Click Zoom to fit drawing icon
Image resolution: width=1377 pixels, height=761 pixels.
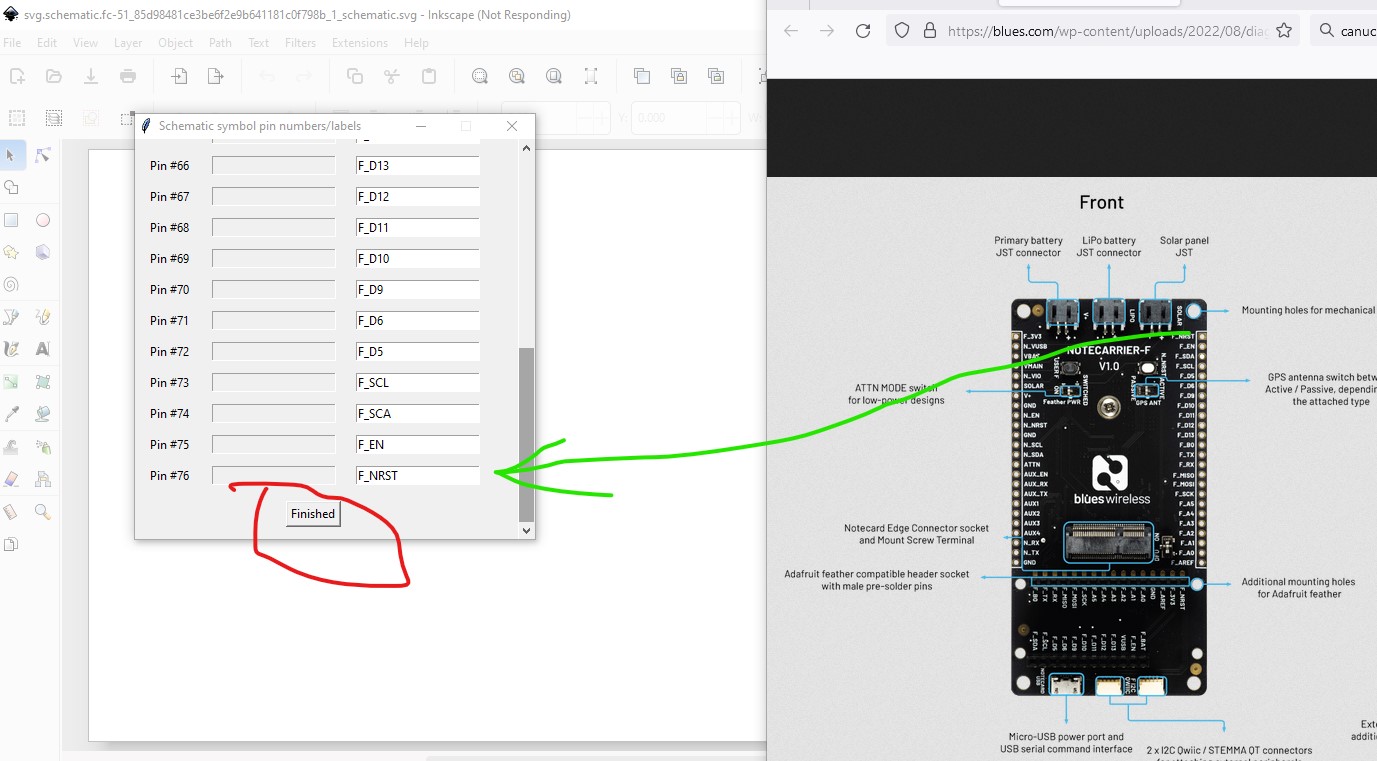(517, 76)
